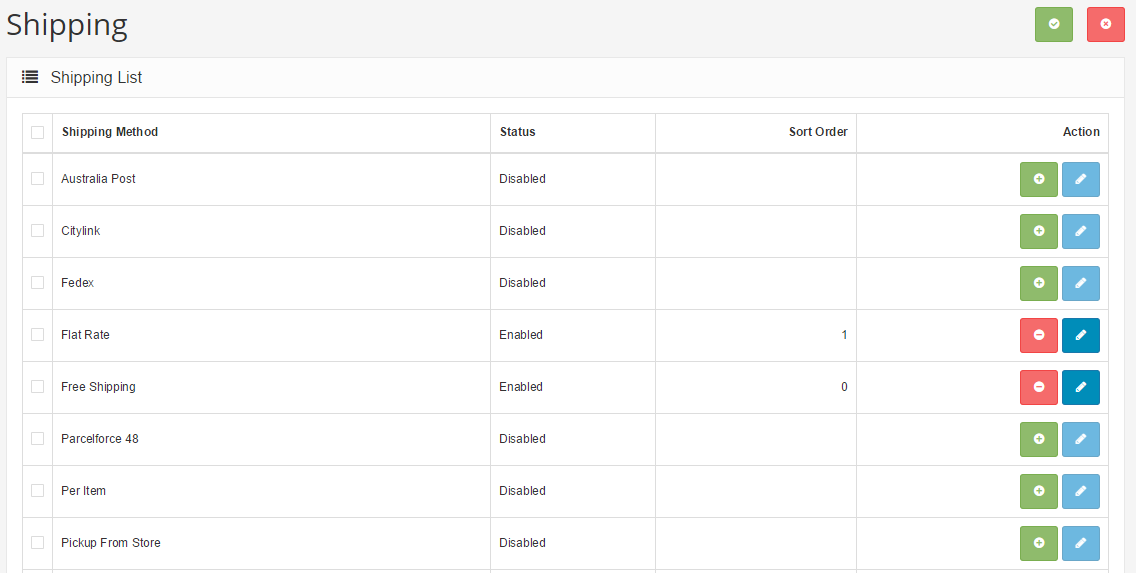Viewport: 1136px width, 573px height.
Task: Install the Citylink shipping method
Action: tap(1039, 231)
